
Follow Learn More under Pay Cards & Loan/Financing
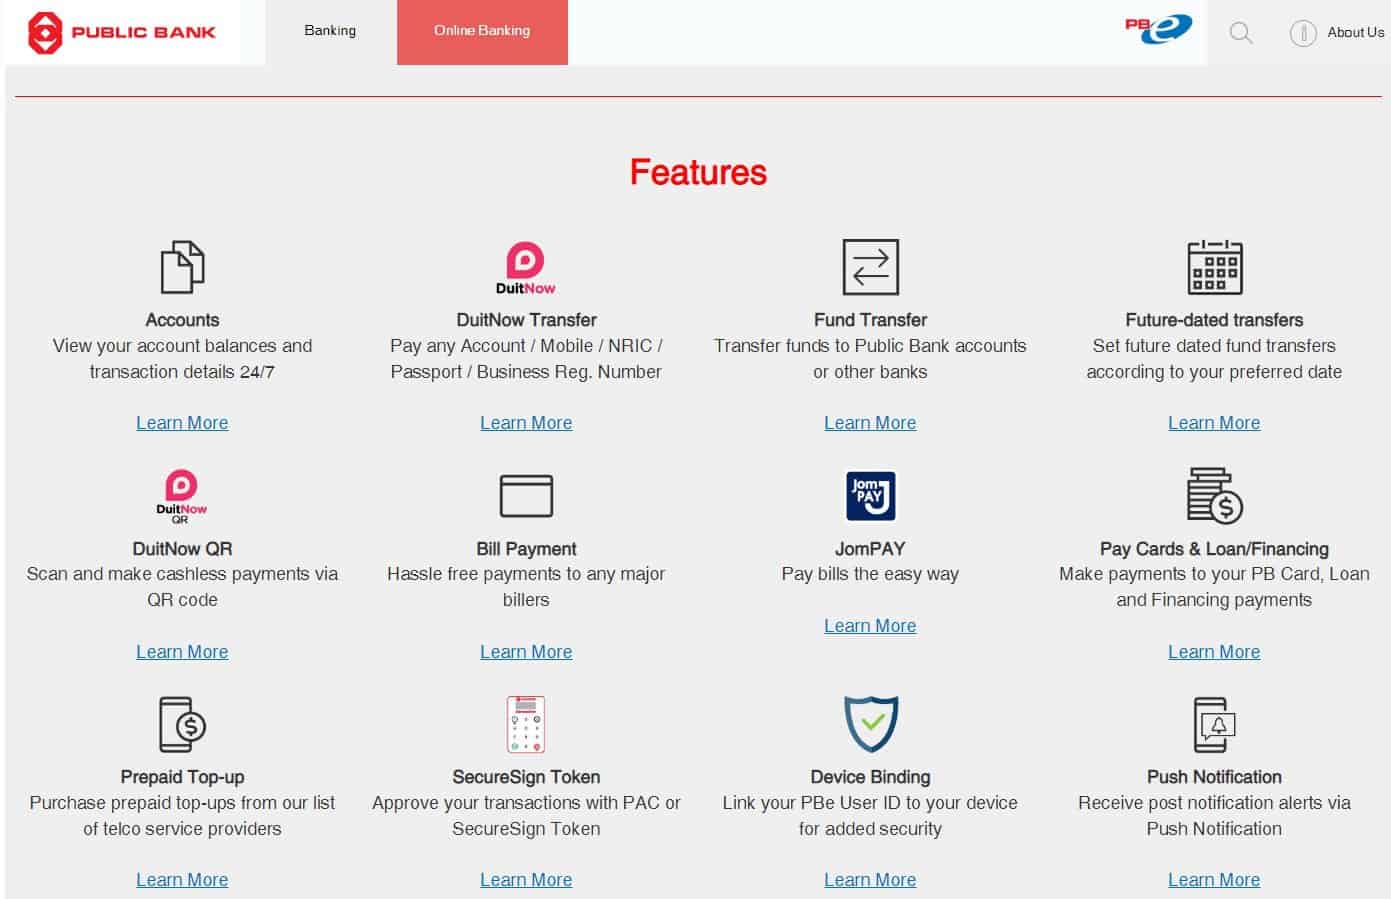click(1214, 652)
